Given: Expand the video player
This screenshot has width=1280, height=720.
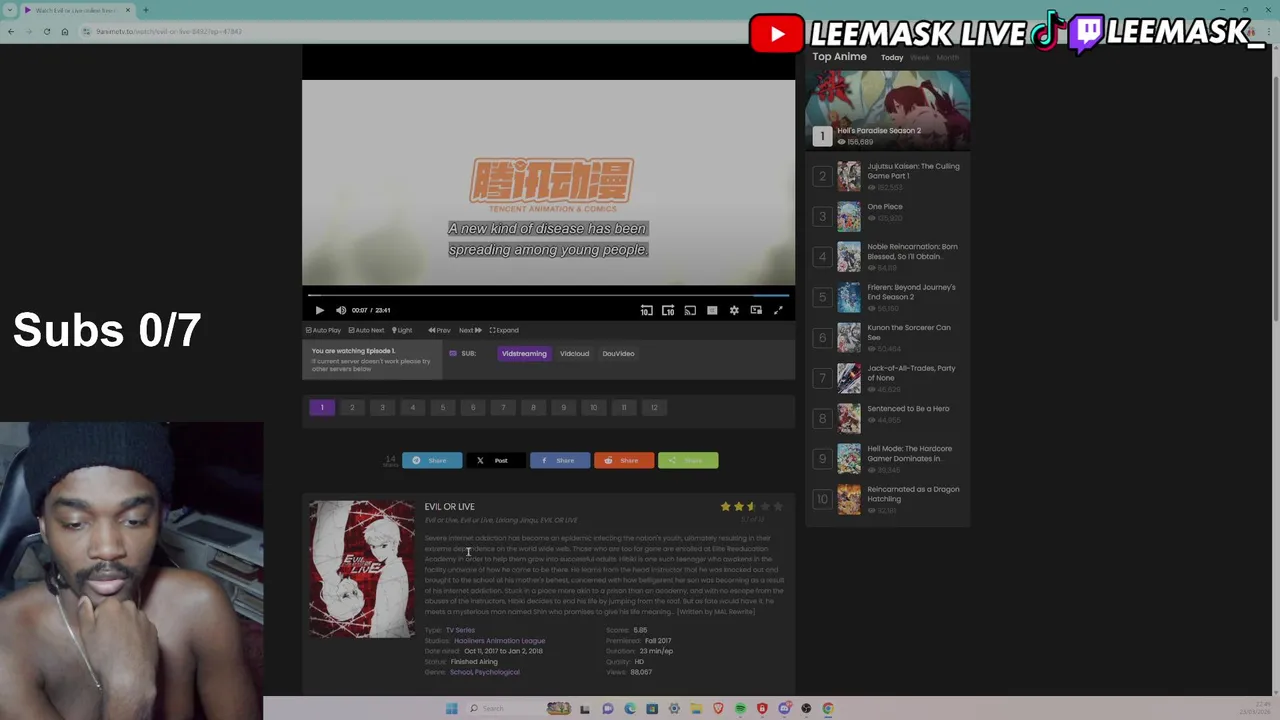Looking at the screenshot, I should coord(504,330).
